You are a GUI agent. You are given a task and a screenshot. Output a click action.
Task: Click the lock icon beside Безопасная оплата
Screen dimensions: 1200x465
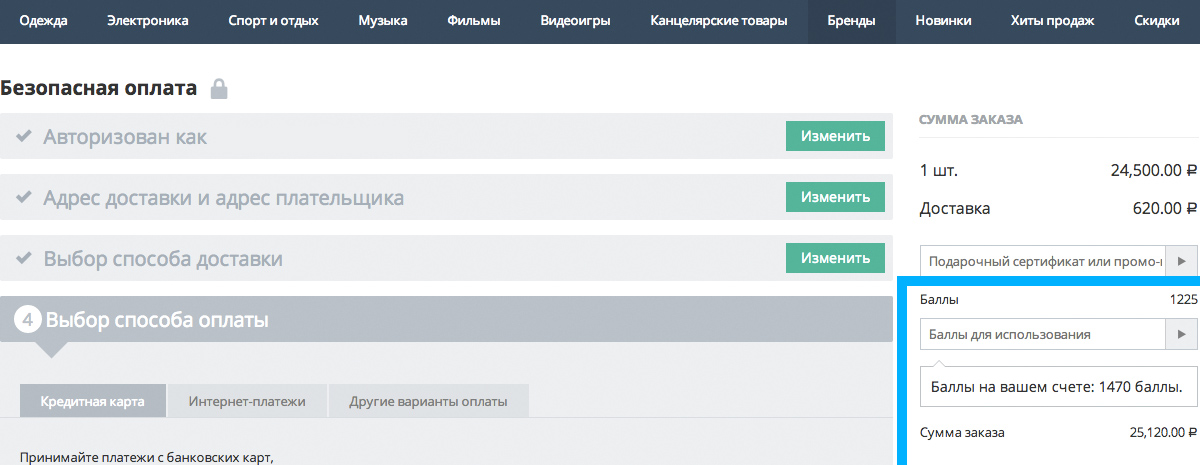(x=219, y=90)
